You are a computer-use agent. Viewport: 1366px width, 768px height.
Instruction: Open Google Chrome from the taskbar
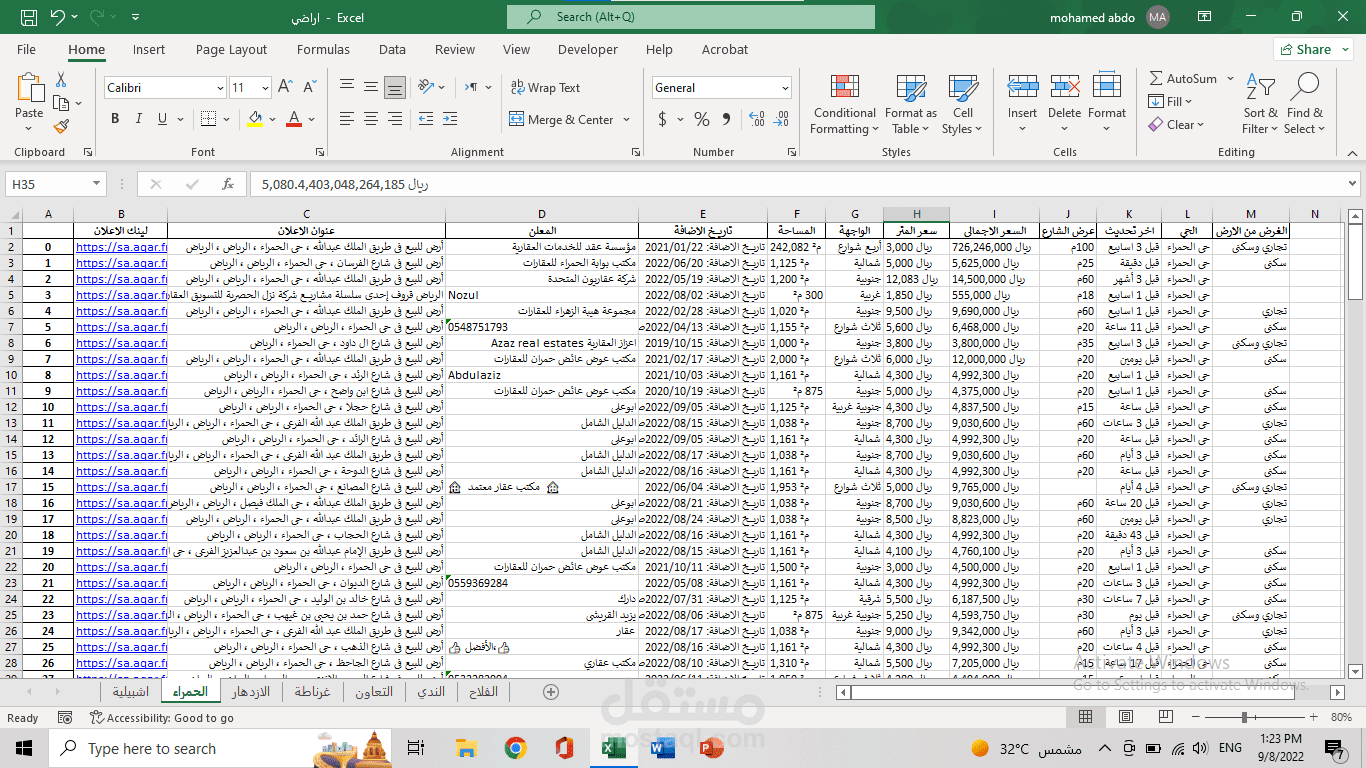(x=515, y=748)
